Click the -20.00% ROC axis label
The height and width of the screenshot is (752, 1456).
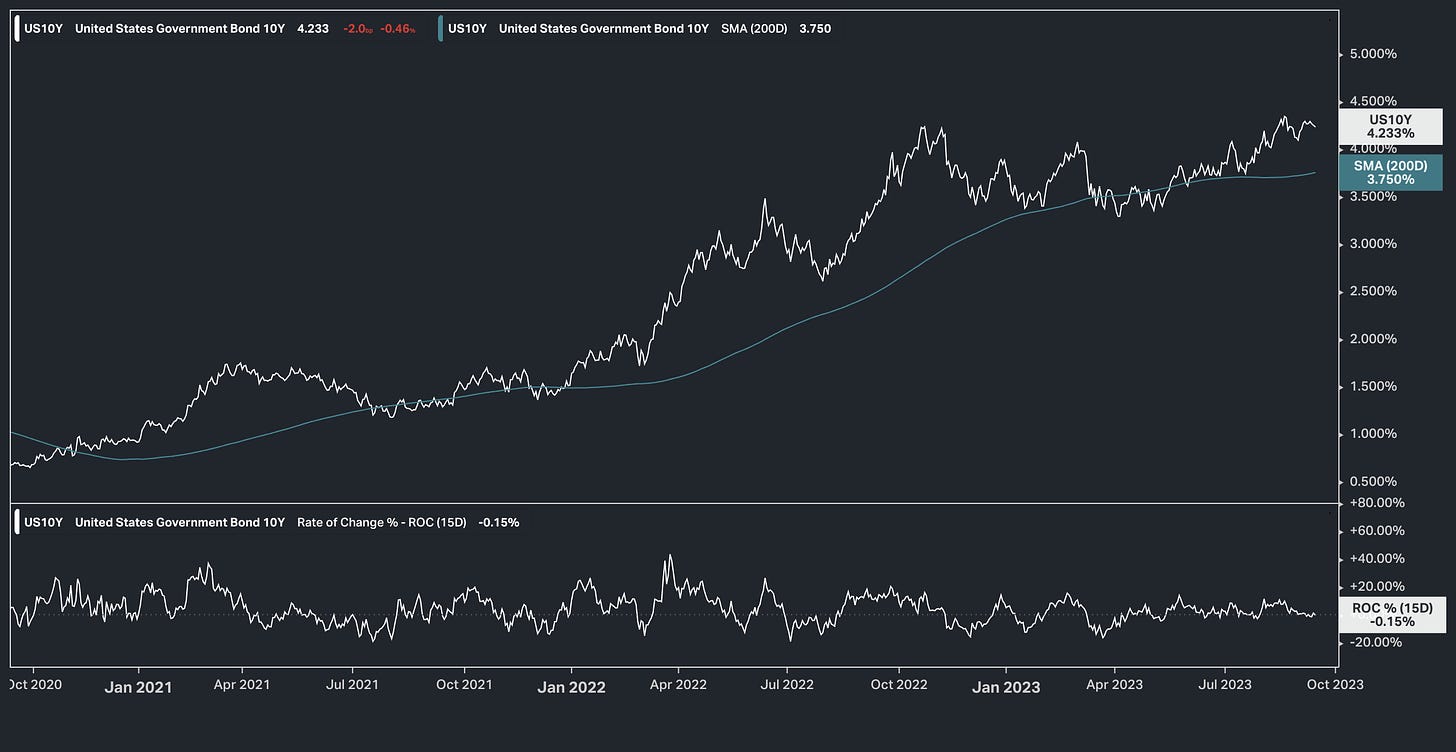1376,642
